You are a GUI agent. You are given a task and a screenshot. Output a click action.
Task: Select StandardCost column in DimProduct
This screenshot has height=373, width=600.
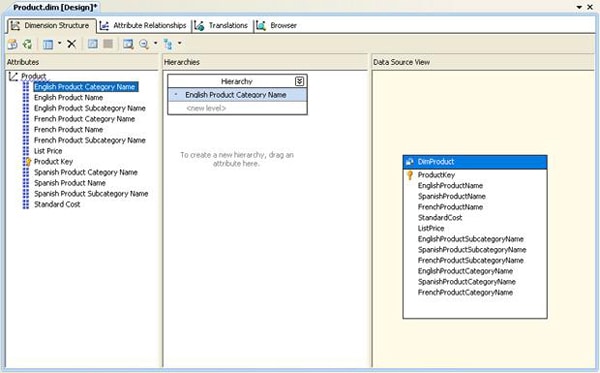(x=440, y=218)
